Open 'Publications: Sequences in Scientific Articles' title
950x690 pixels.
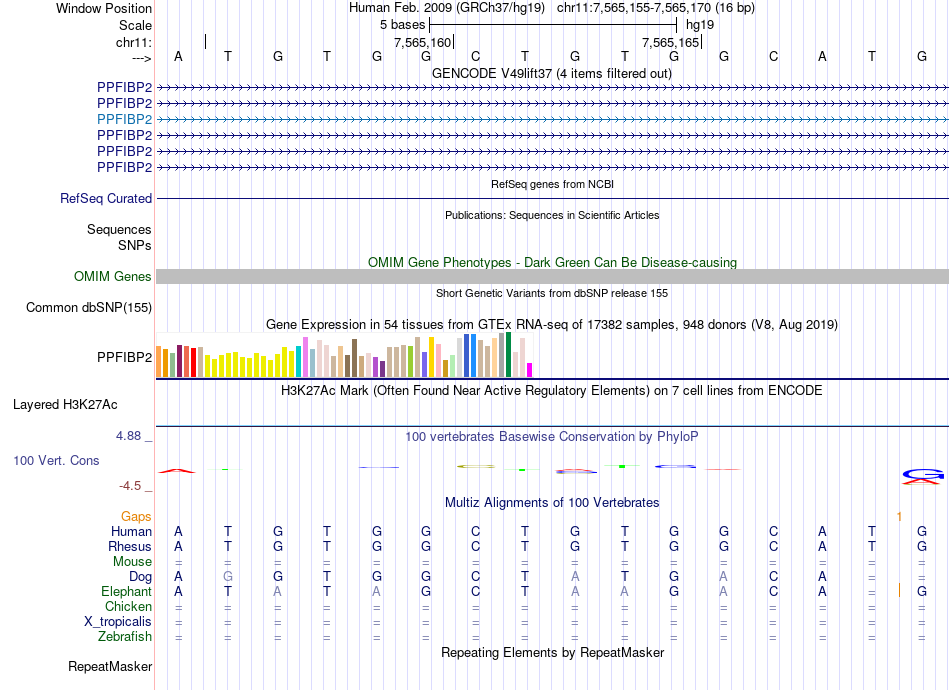click(x=552, y=215)
